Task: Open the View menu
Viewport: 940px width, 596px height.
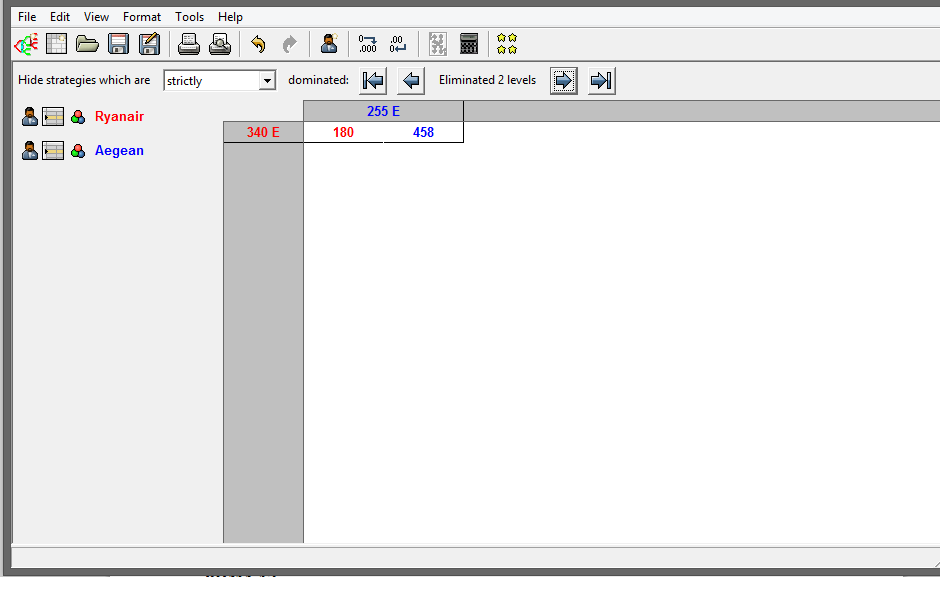Action: click(x=96, y=17)
